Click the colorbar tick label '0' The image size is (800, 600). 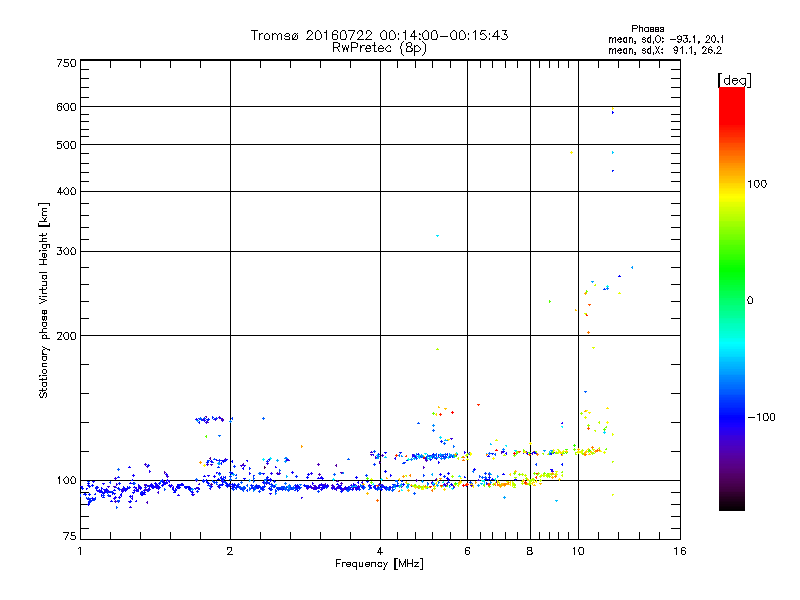coord(750,301)
